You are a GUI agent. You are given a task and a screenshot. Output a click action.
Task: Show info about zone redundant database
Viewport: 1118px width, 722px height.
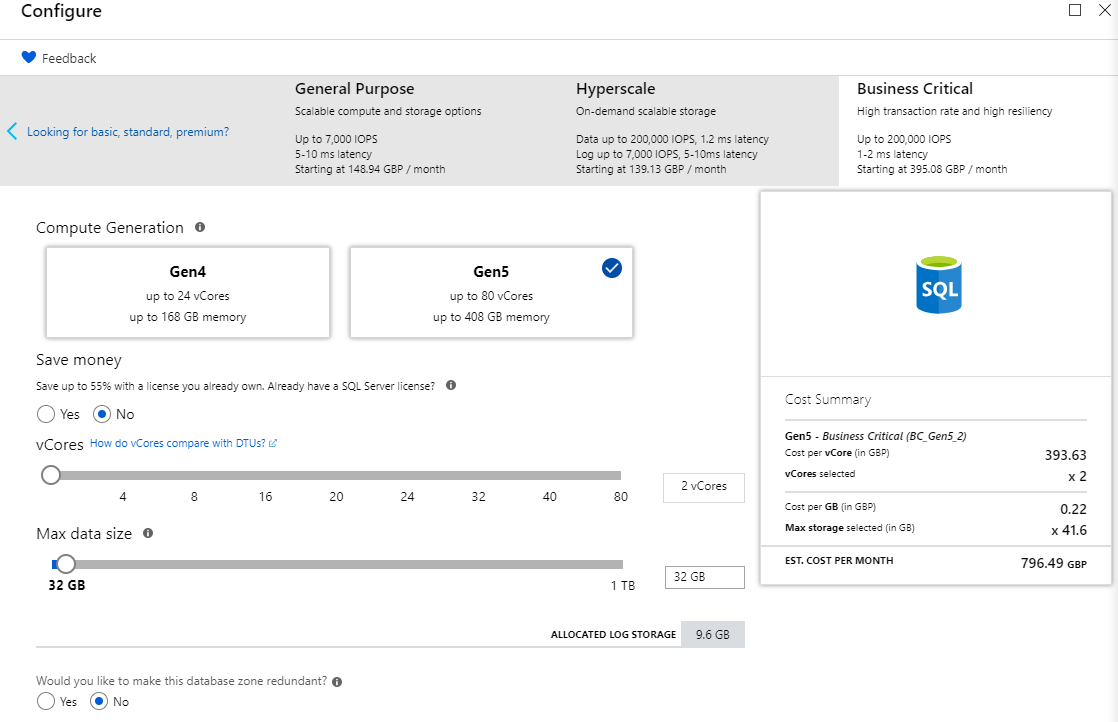[x=337, y=682]
